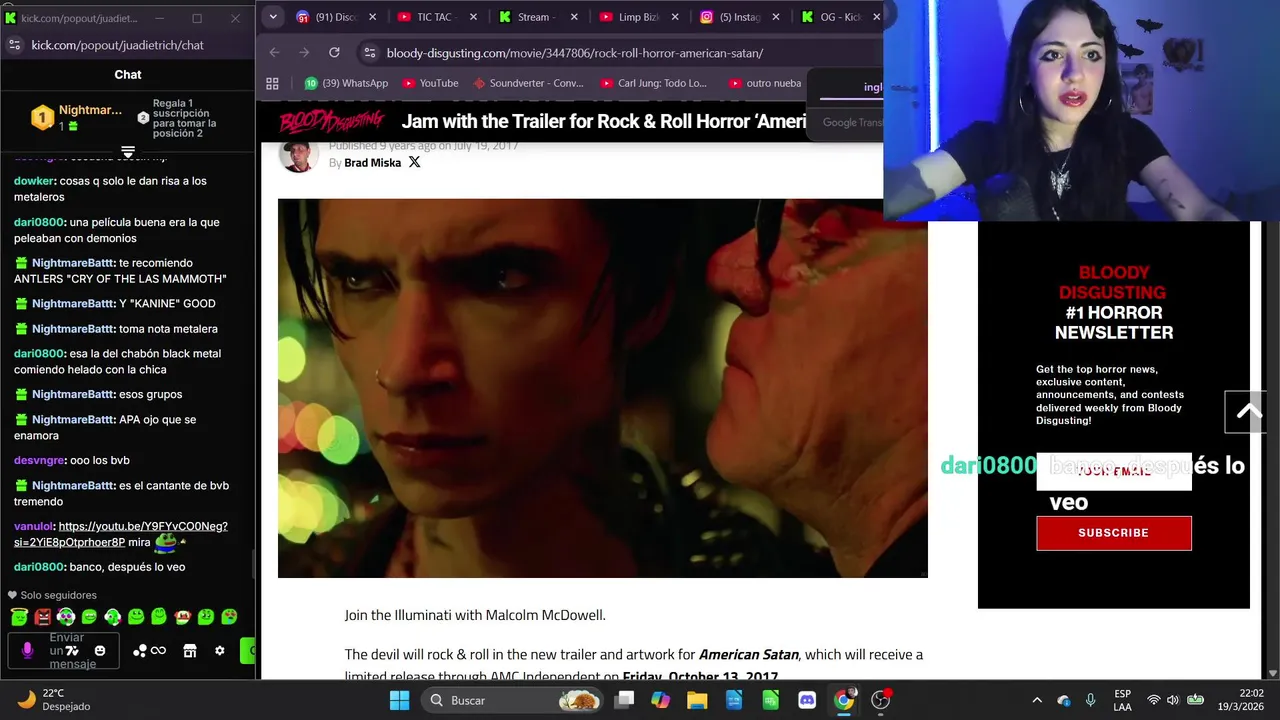
Task: Open the volume icon in system tray
Action: (x=1172, y=700)
